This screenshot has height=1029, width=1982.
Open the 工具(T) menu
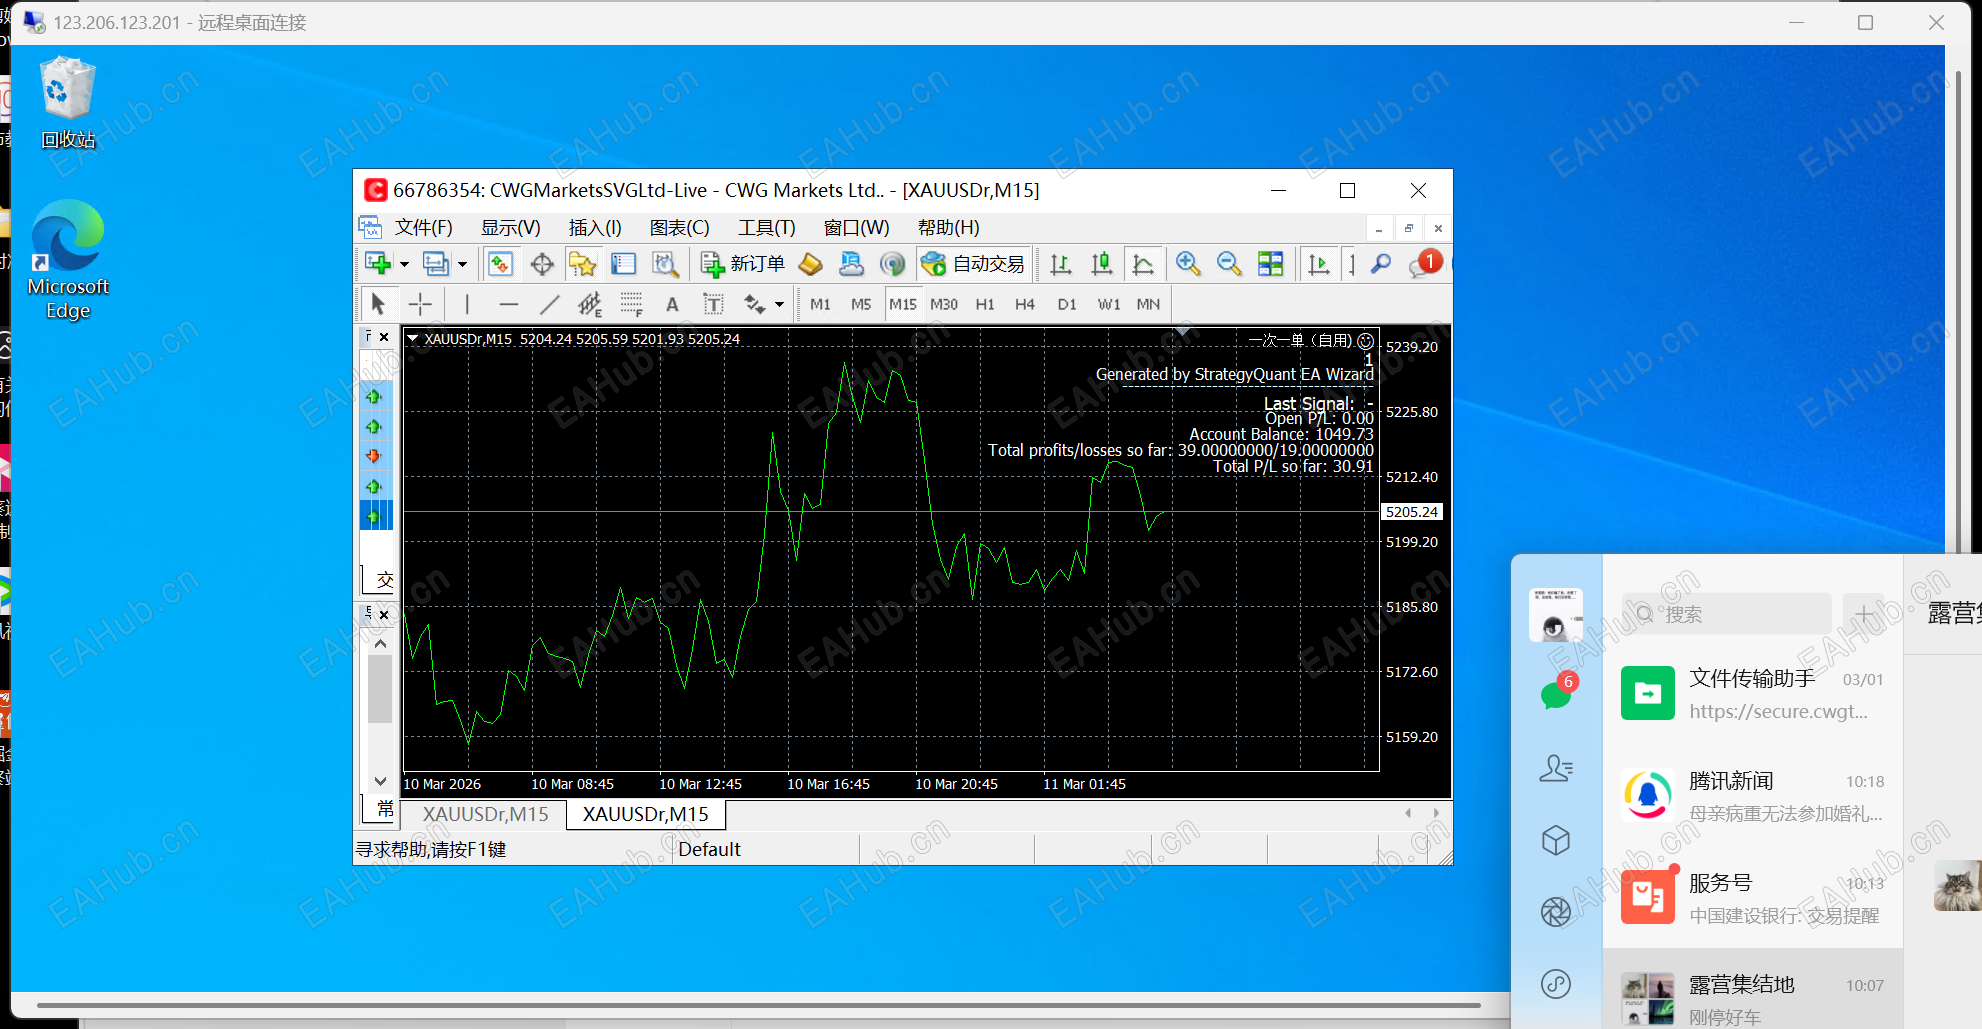pos(767,228)
